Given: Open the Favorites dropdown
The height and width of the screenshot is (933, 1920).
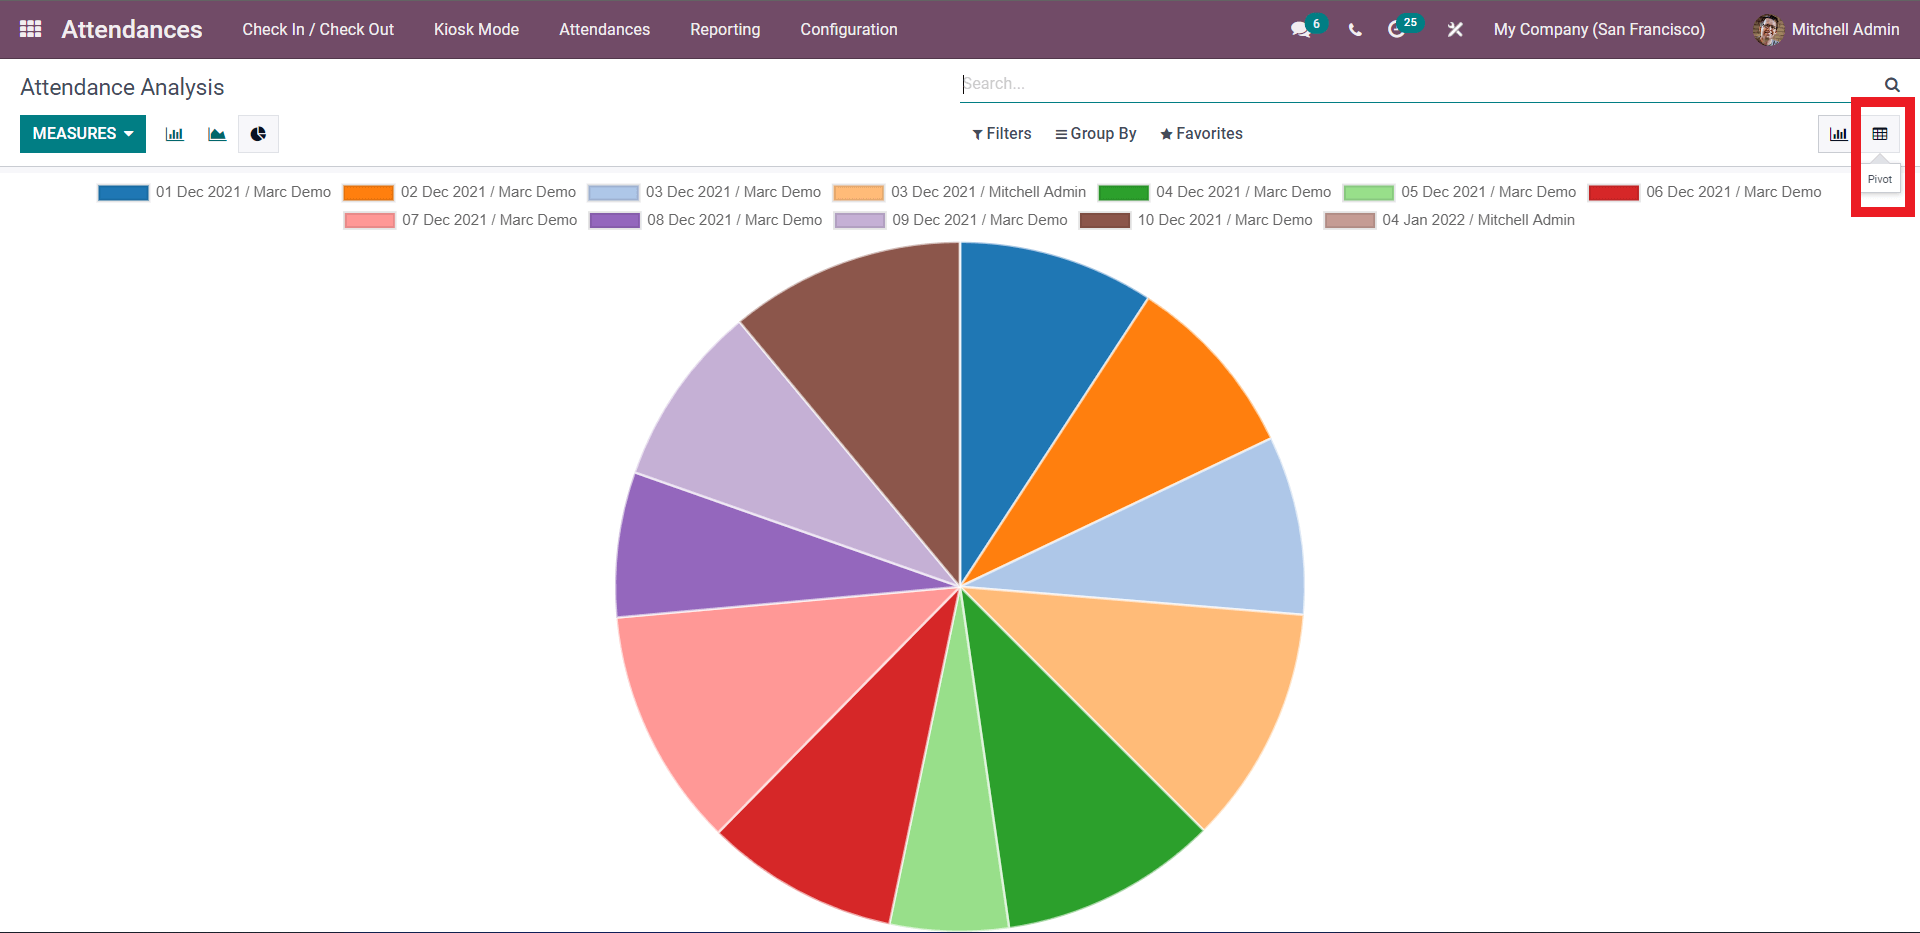Looking at the screenshot, I should [1201, 134].
